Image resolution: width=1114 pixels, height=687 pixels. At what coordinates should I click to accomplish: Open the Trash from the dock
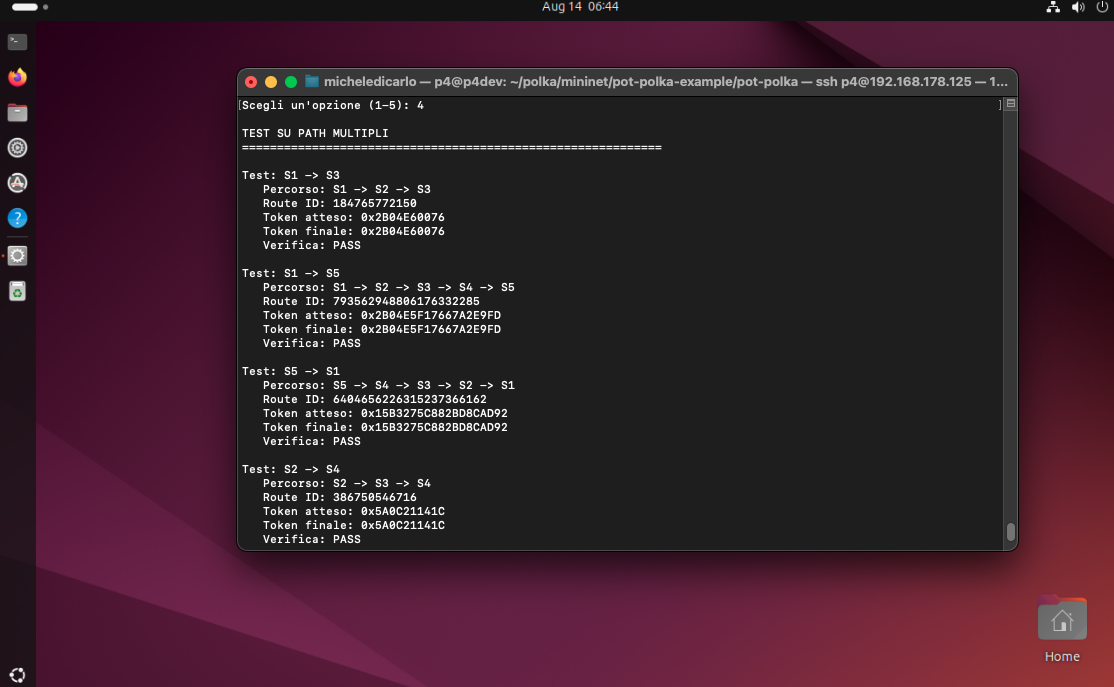[17, 291]
